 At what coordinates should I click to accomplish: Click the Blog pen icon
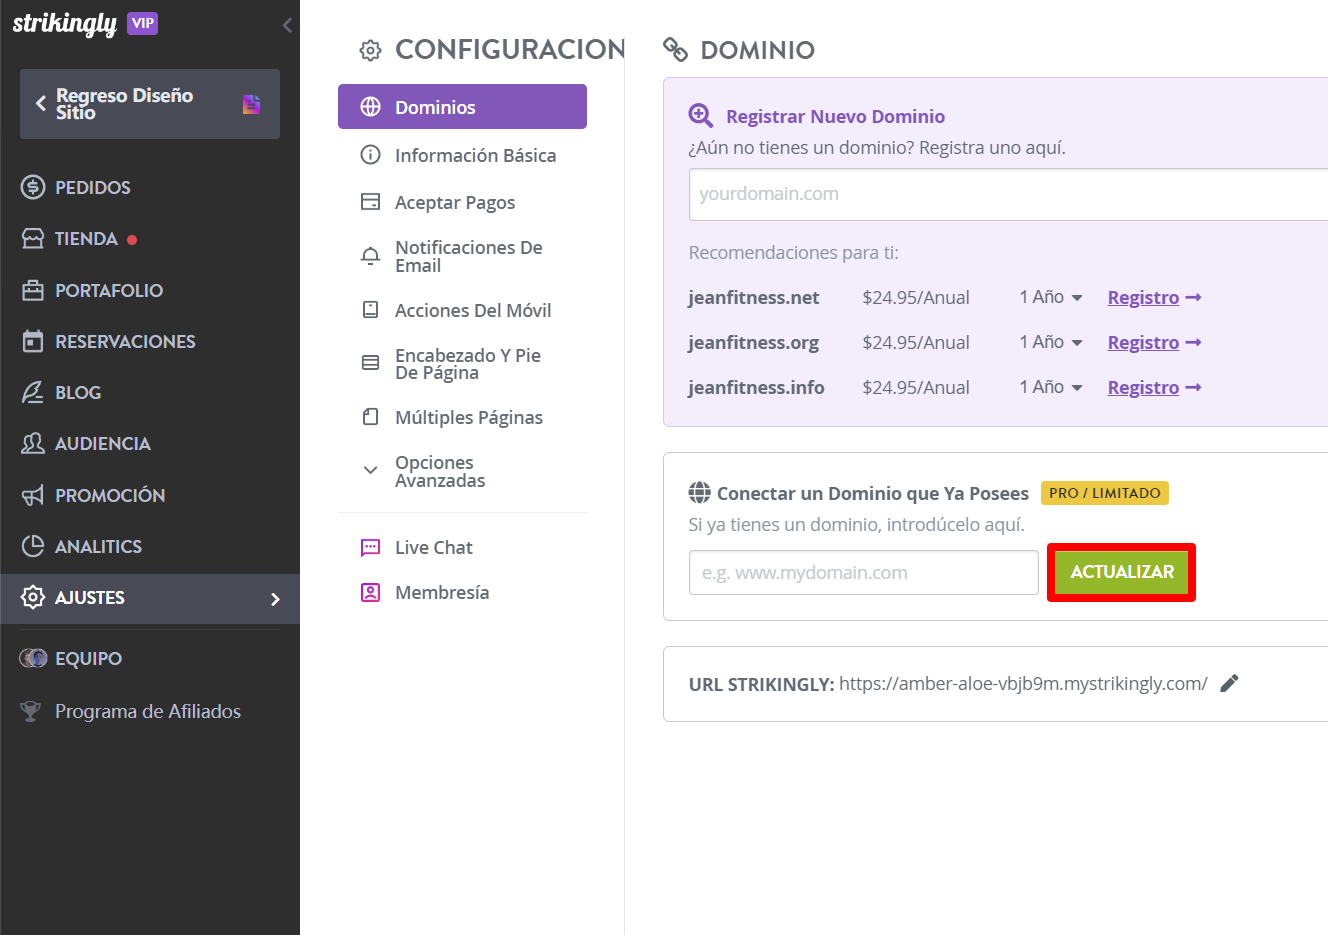click(33, 392)
